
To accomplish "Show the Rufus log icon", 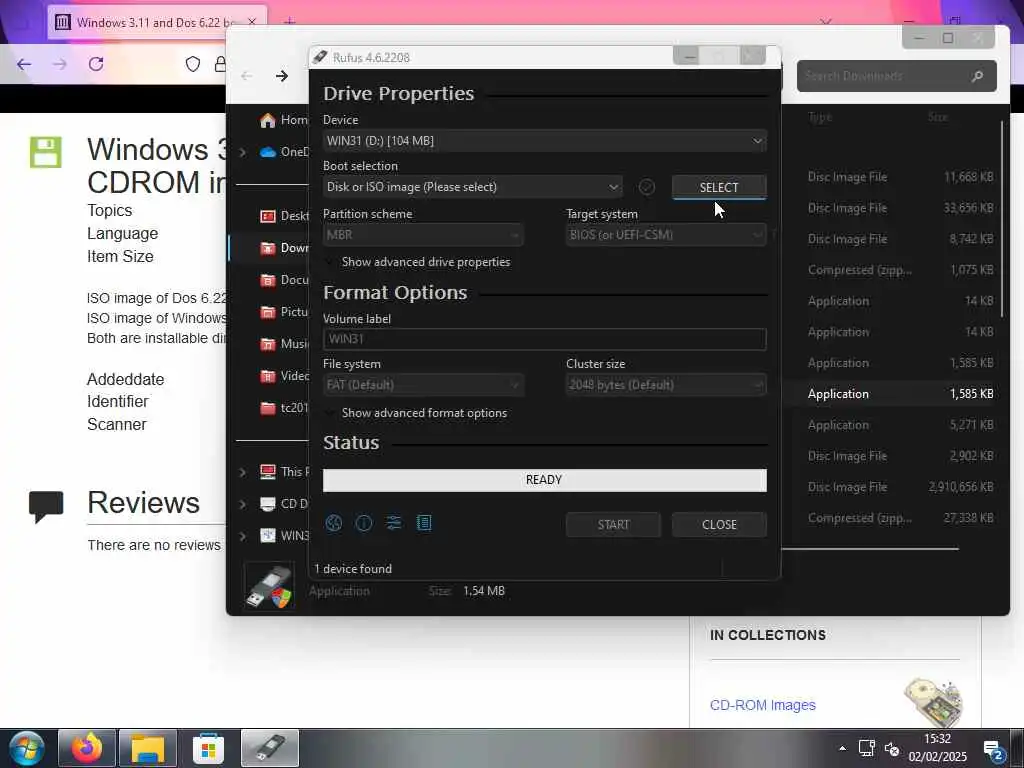I will tap(424, 523).
